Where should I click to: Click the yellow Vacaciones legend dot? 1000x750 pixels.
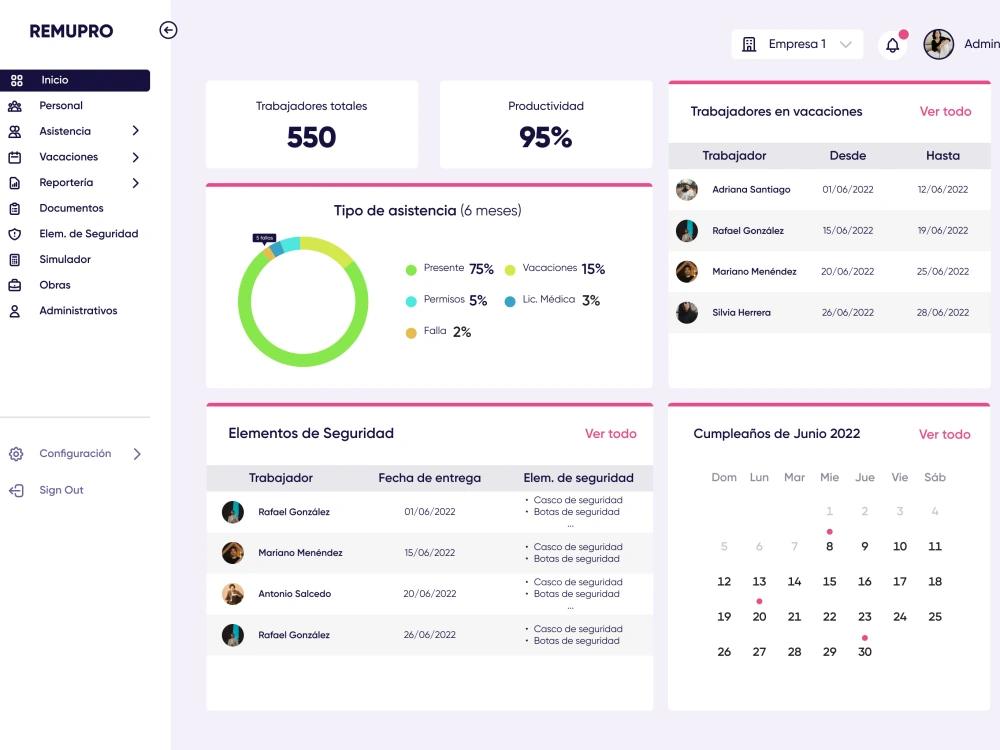pyautogui.click(x=510, y=270)
